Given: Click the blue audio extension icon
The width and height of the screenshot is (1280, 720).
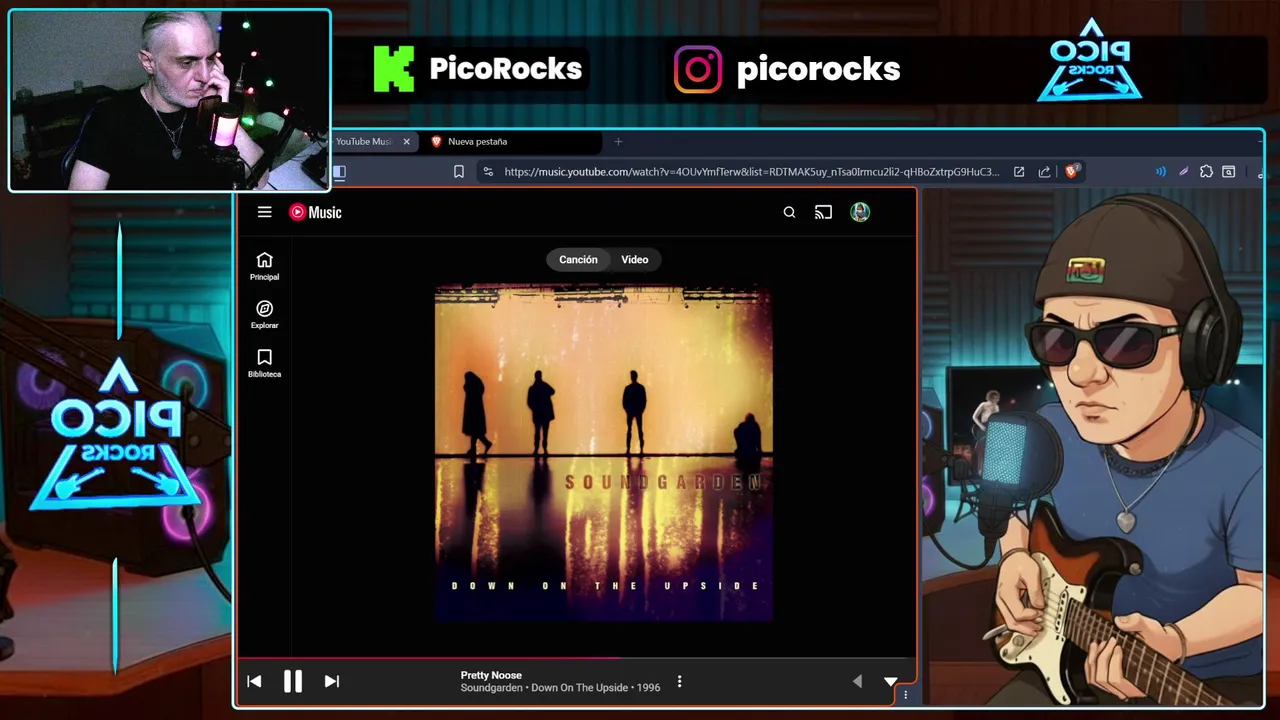Looking at the screenshot, I should click(1160, 172).
